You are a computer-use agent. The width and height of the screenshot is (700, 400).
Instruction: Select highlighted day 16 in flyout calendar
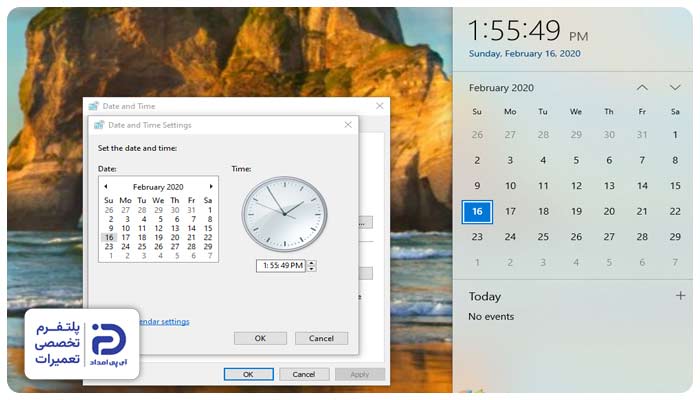(477, 212)
